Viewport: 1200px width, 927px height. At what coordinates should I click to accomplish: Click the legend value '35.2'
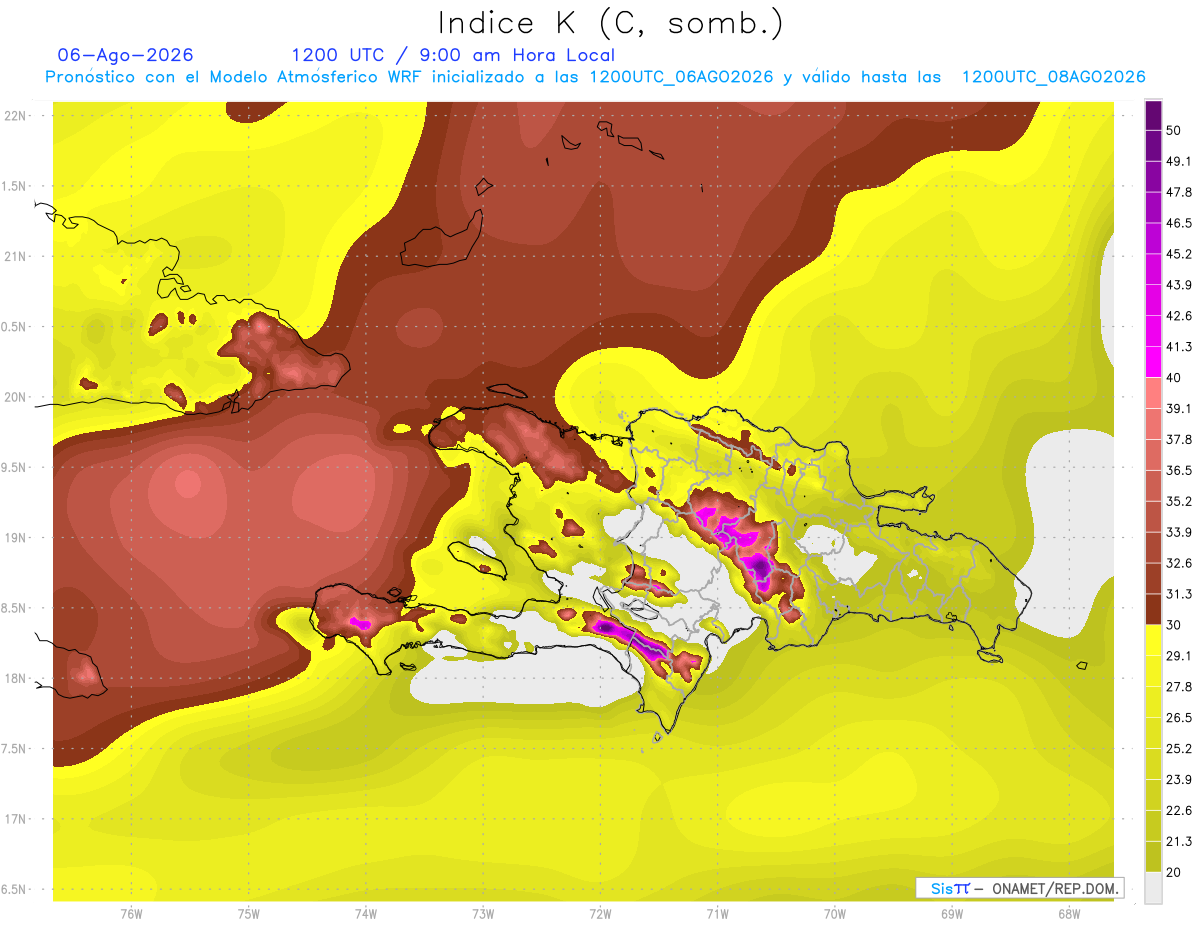pos(1179,501)
